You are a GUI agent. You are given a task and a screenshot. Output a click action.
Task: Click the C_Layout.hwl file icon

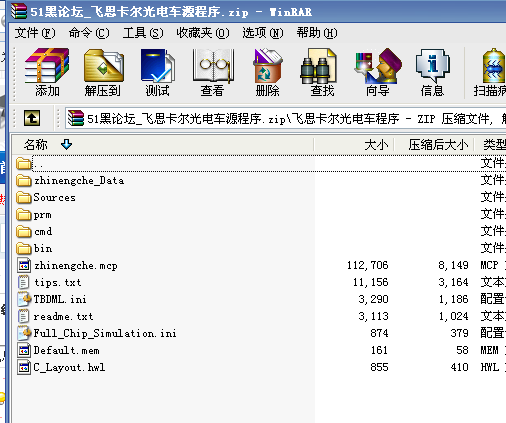tap(24, 367)
